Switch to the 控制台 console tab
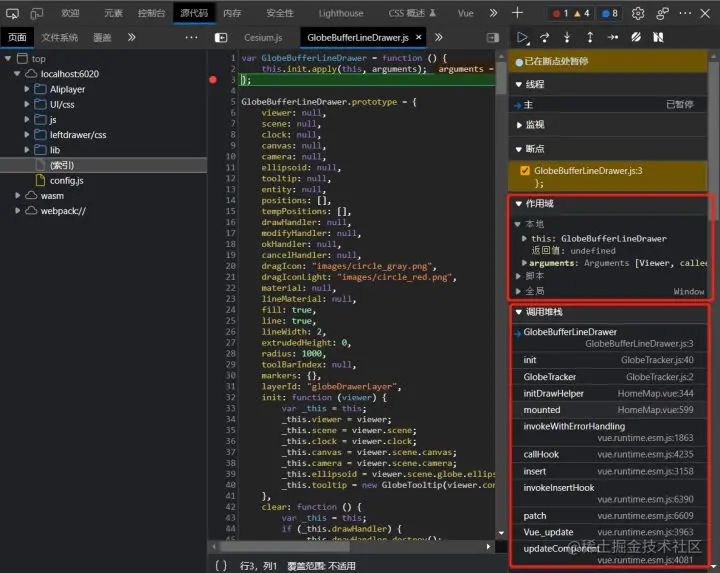This screenshot has width=720, height=573. point(151,13)
